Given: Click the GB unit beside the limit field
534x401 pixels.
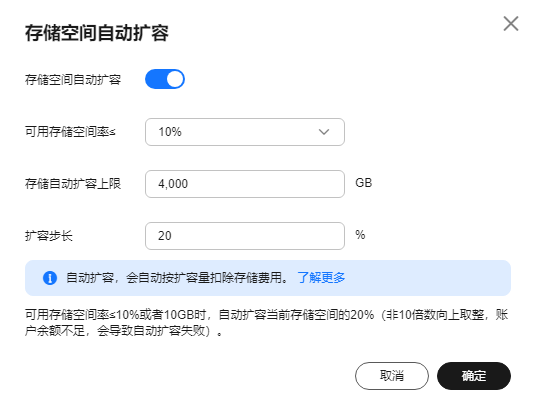Looking at the screenshot, I should [x=364, y=183].
